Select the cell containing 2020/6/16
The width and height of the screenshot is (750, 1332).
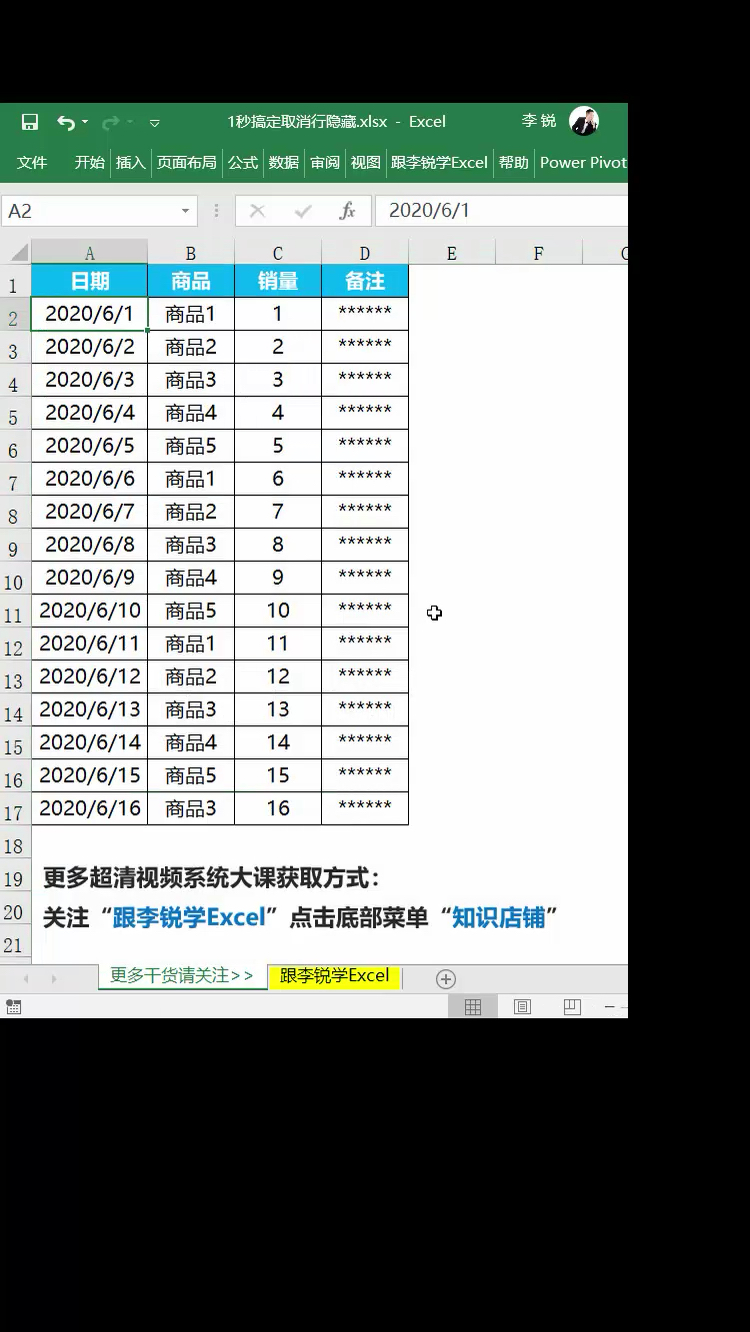coord(89,808)
